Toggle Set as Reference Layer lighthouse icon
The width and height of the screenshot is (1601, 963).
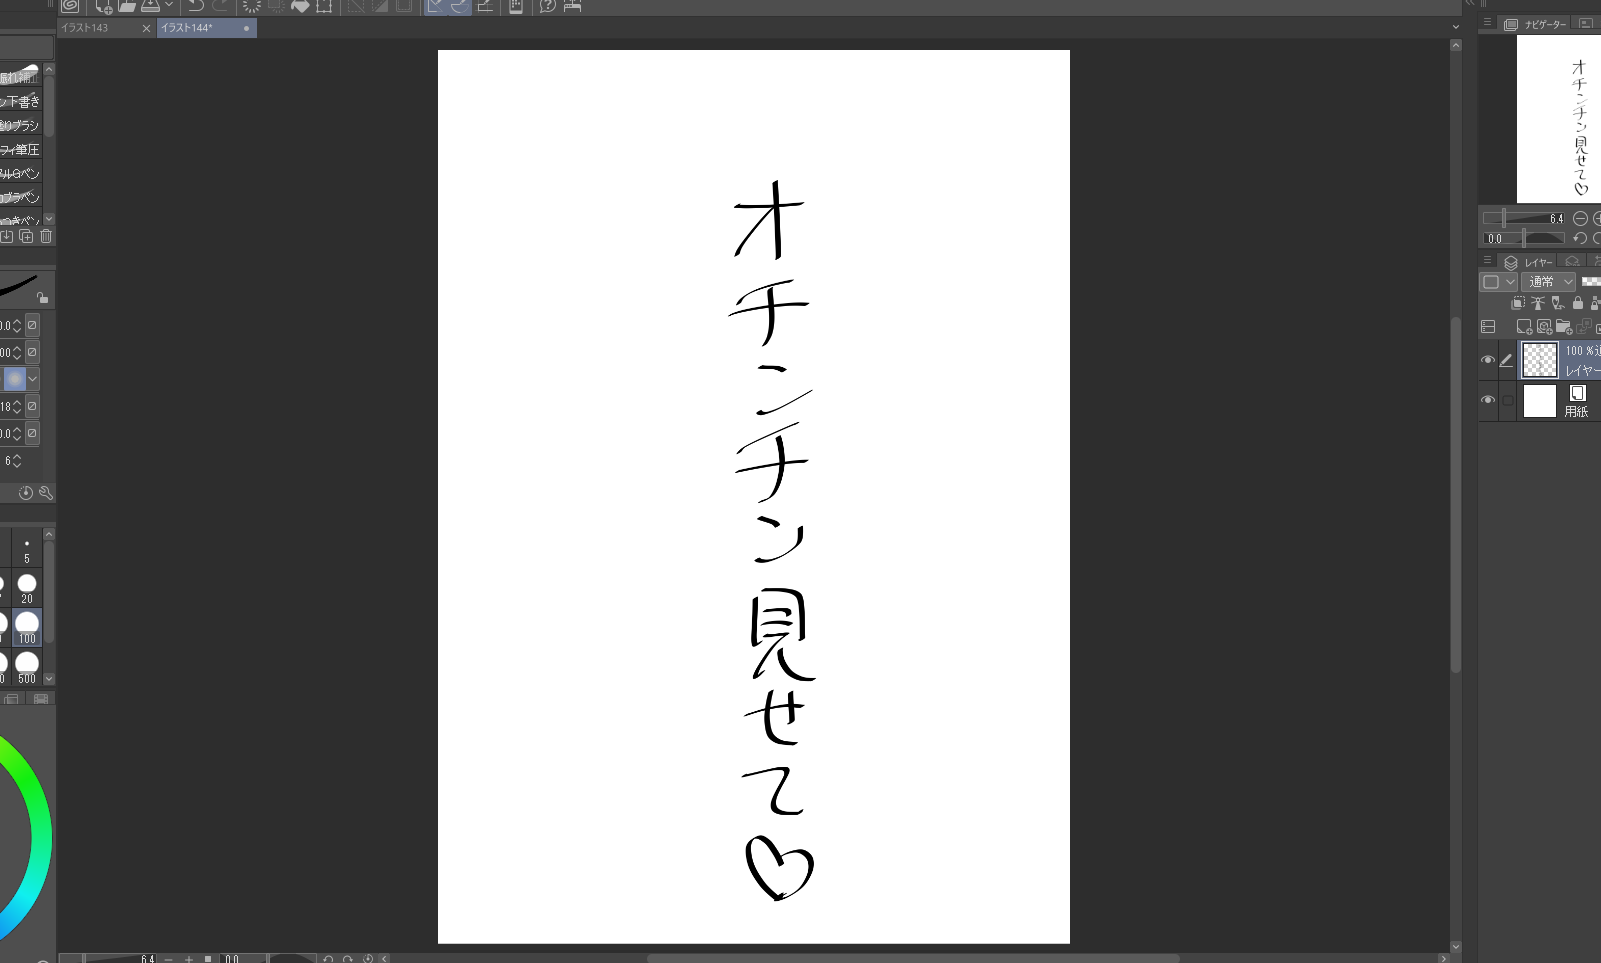point(1538,303)
